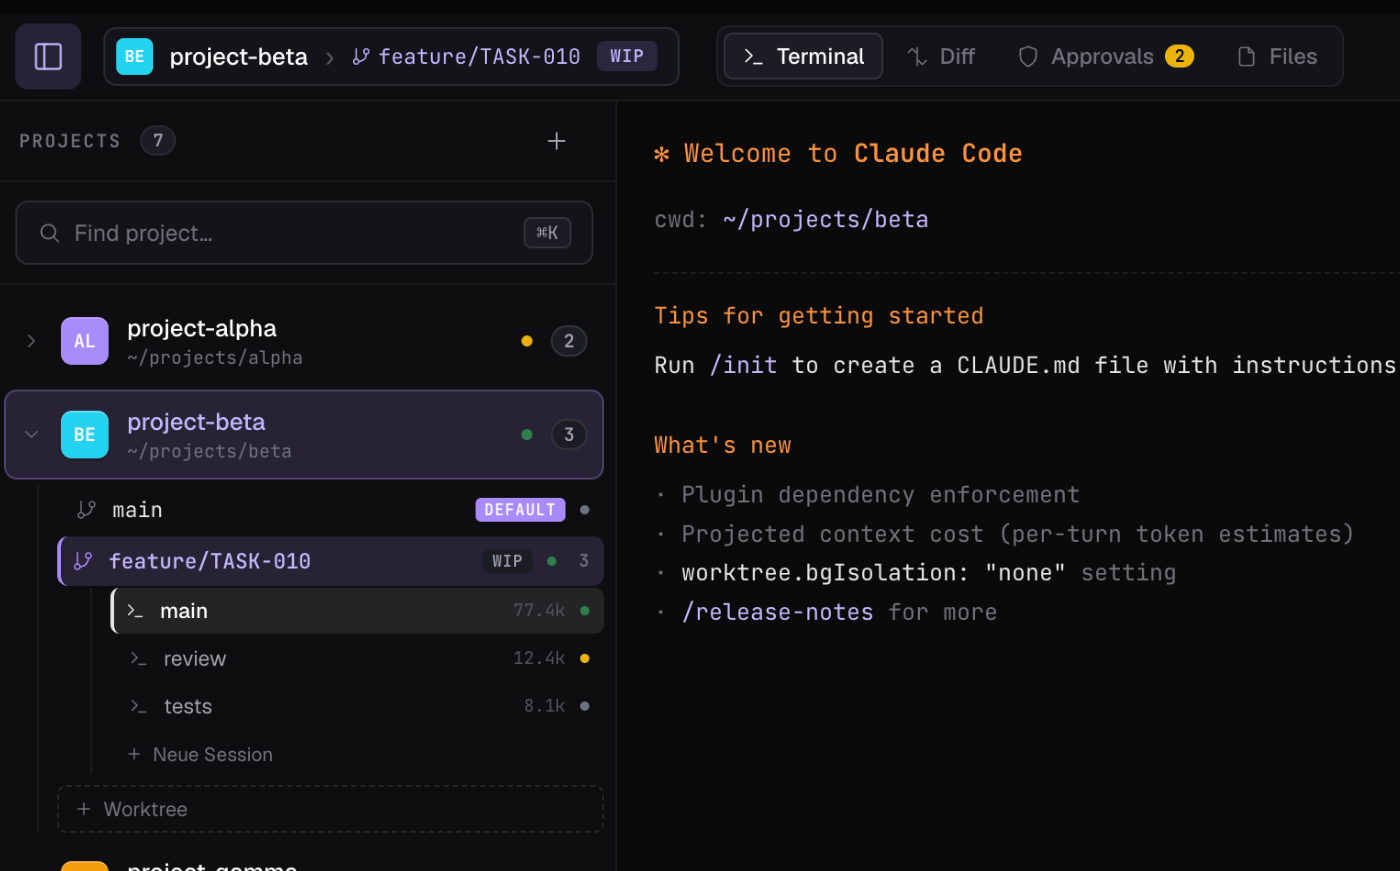Image resolution: width=1400 pixels, height=871 pixels.
Task: Toggle the sidebar panel icon in the top bar
Action: coord(48,57)
